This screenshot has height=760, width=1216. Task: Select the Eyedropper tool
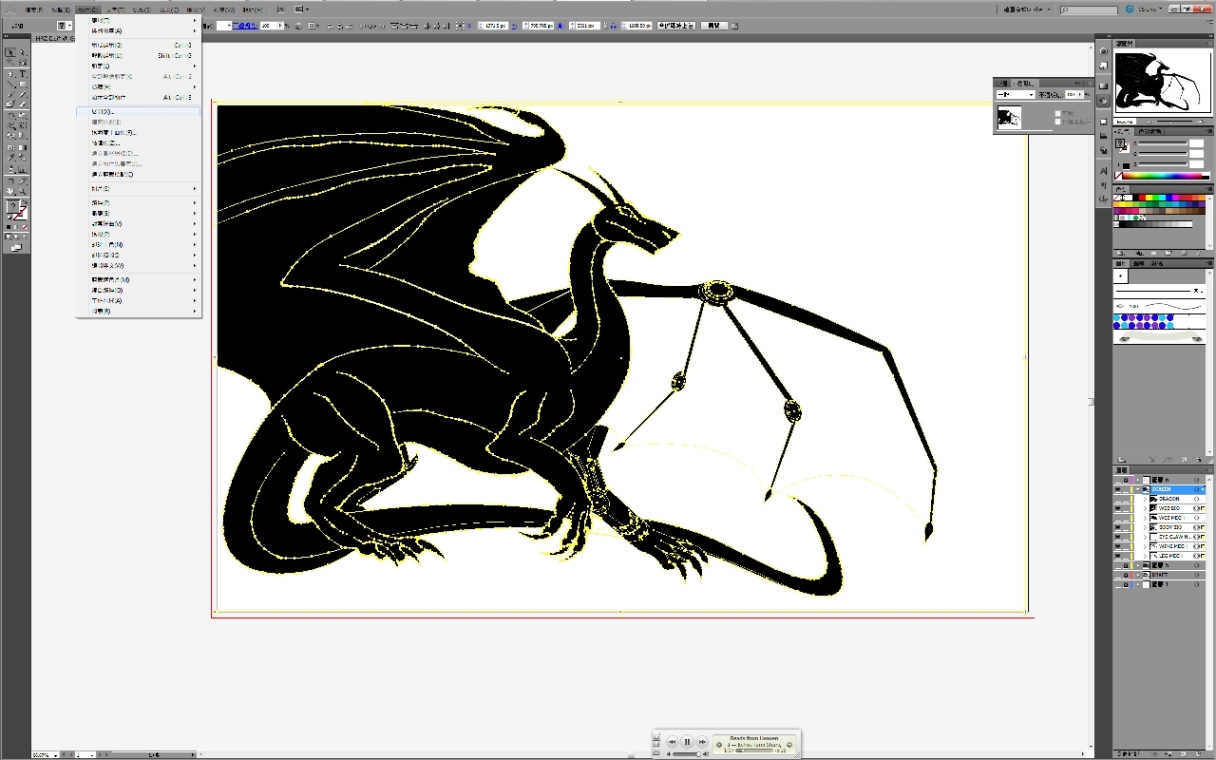coord(11,157)
